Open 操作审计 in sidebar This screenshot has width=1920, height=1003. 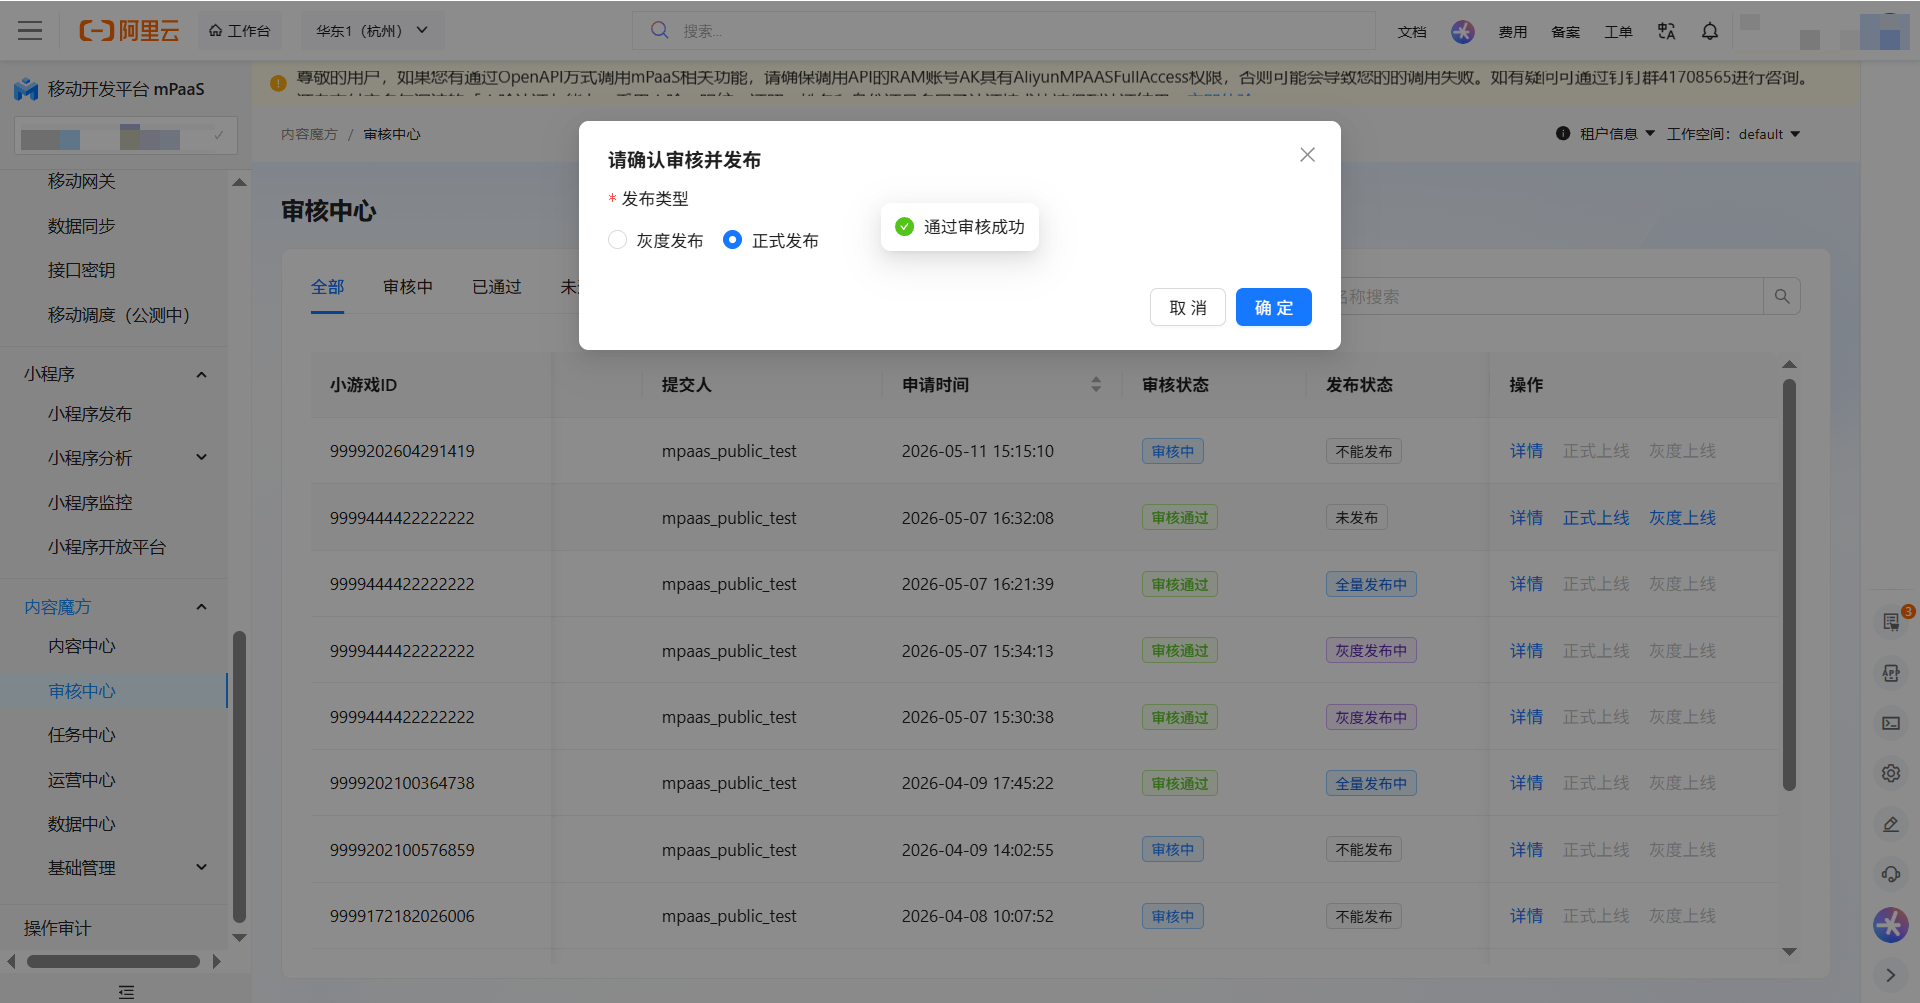point(58,928)
